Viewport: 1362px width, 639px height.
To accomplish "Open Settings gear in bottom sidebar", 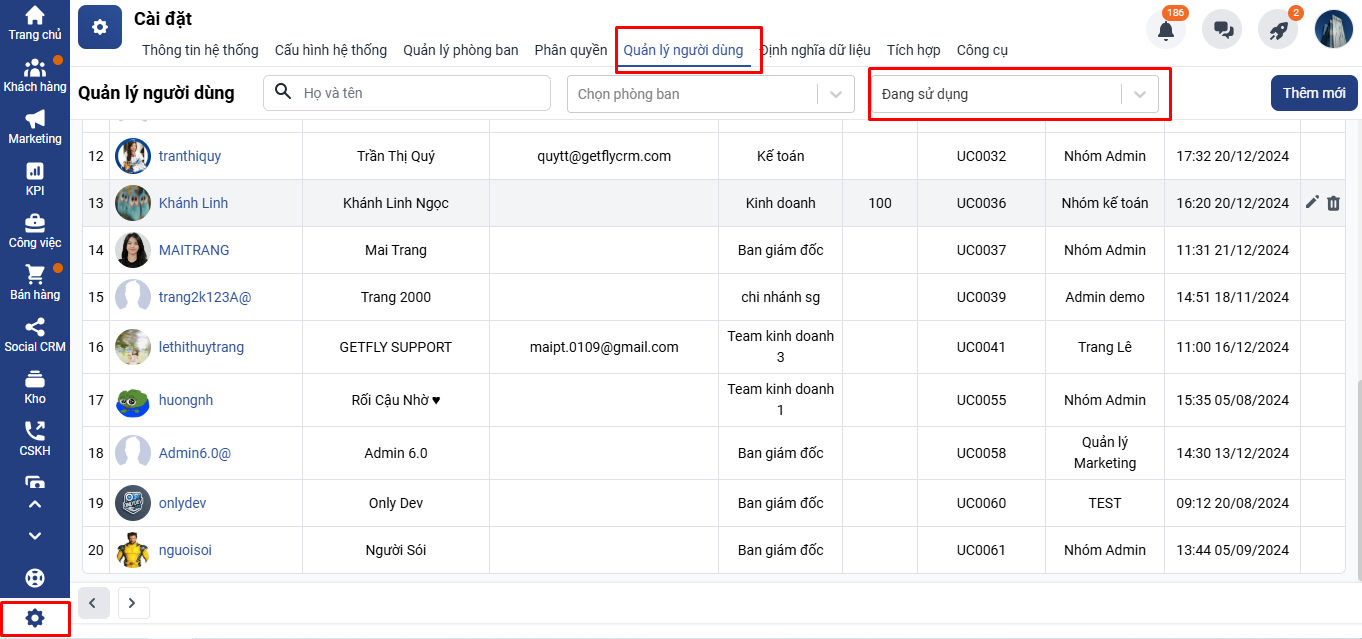I will click(x=35, y=619).
